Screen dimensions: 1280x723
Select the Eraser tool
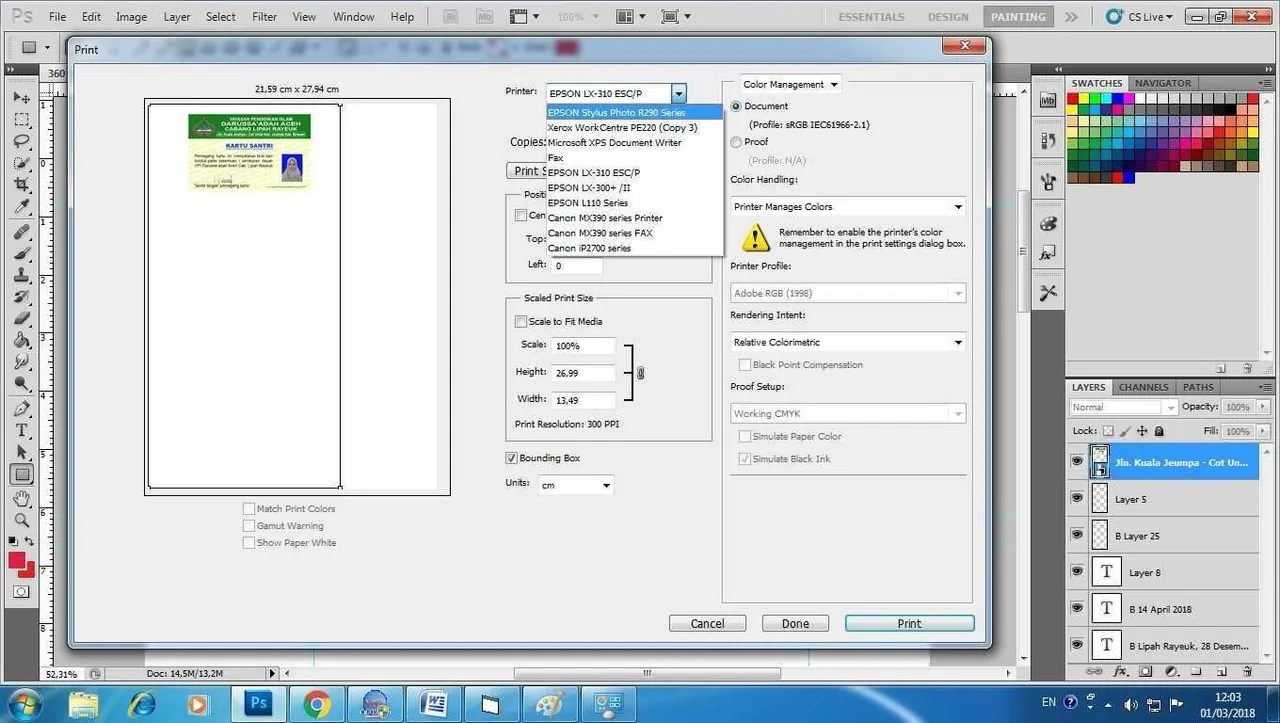click(21, 320)
